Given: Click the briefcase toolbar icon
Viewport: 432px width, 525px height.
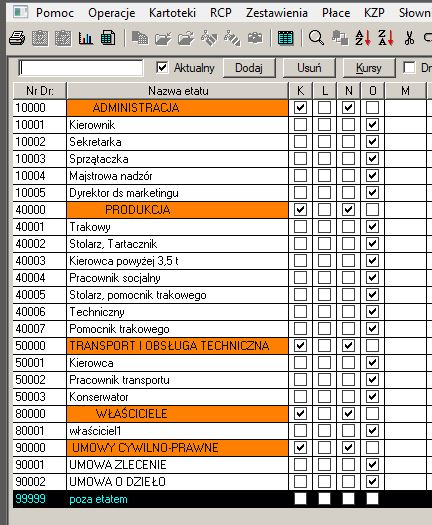Looking at the screenshot, I should click(255, 38).
